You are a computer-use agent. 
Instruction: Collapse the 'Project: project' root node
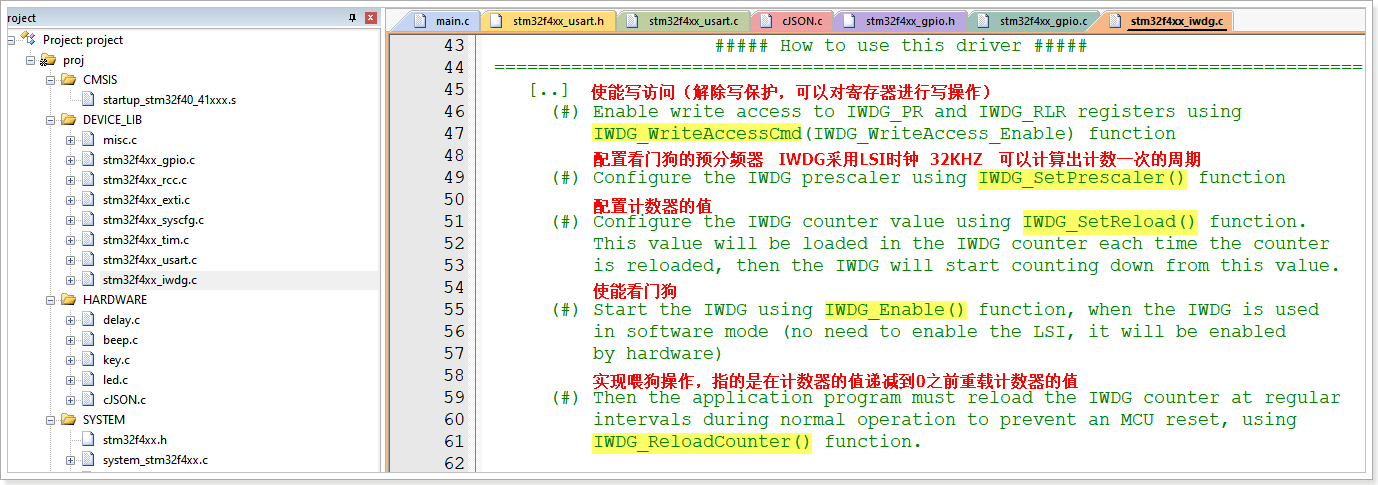(11, 40)
